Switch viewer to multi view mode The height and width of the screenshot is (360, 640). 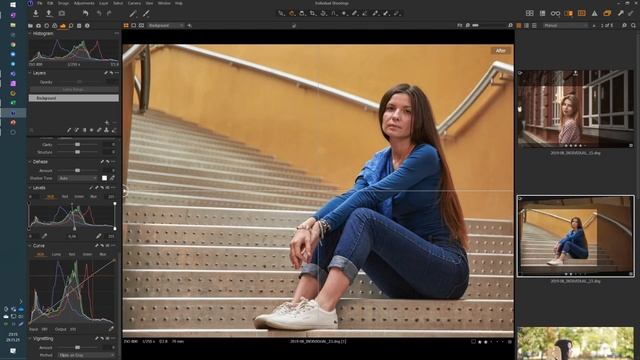[126, 25]
